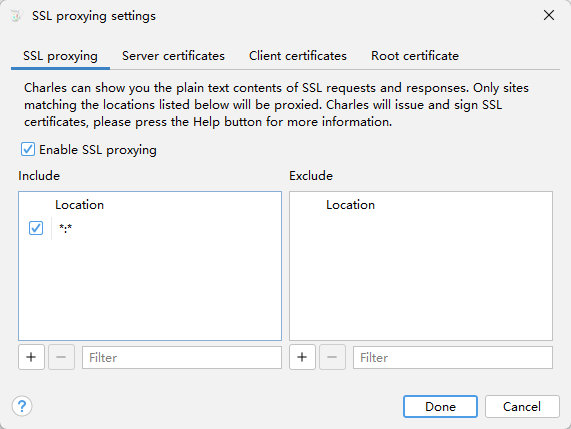
Task: Select the *:* row in Include list
Action: pos(150,228)
